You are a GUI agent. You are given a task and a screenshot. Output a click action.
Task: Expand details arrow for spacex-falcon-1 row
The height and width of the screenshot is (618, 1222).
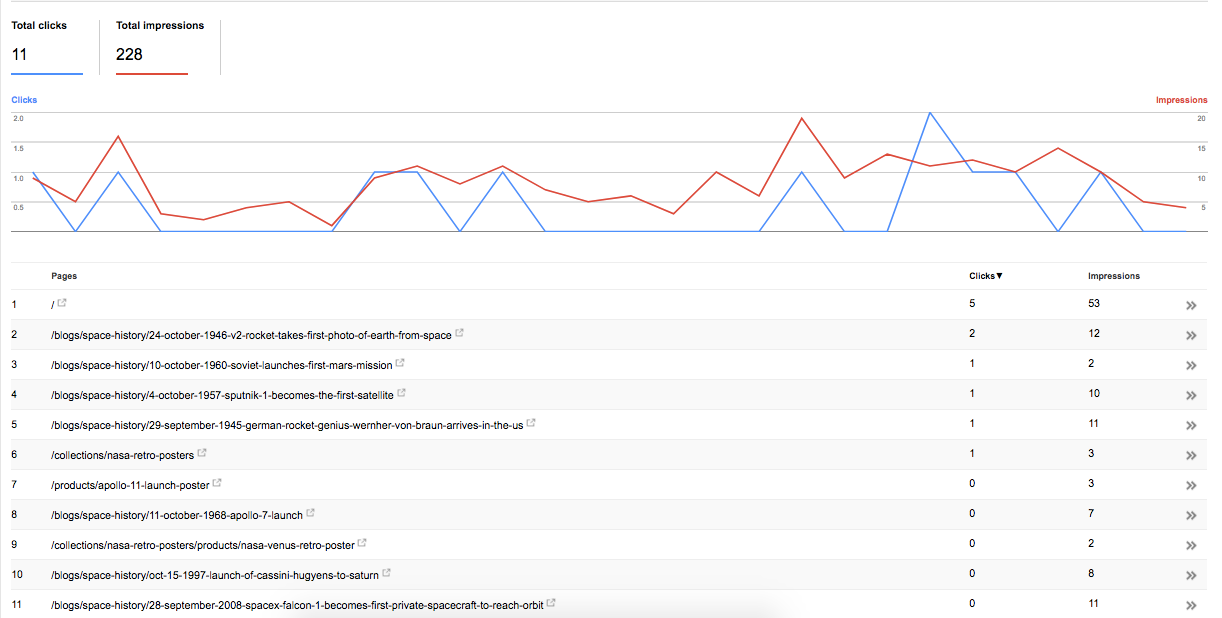click(x=1191, y=605)
